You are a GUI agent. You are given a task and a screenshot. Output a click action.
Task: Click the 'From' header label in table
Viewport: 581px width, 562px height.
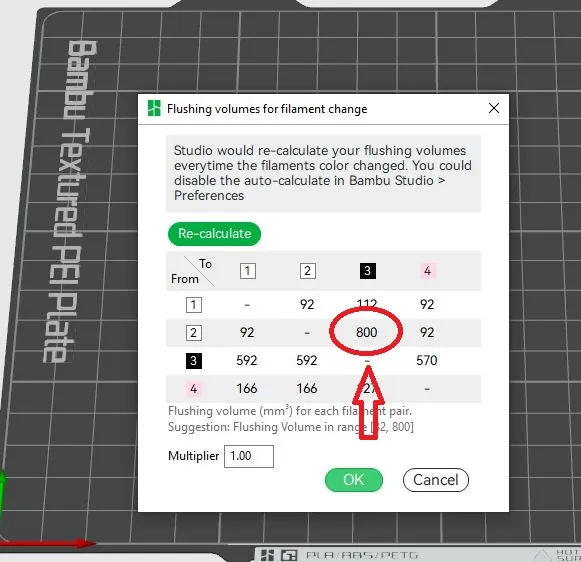(x=185, y=279)
